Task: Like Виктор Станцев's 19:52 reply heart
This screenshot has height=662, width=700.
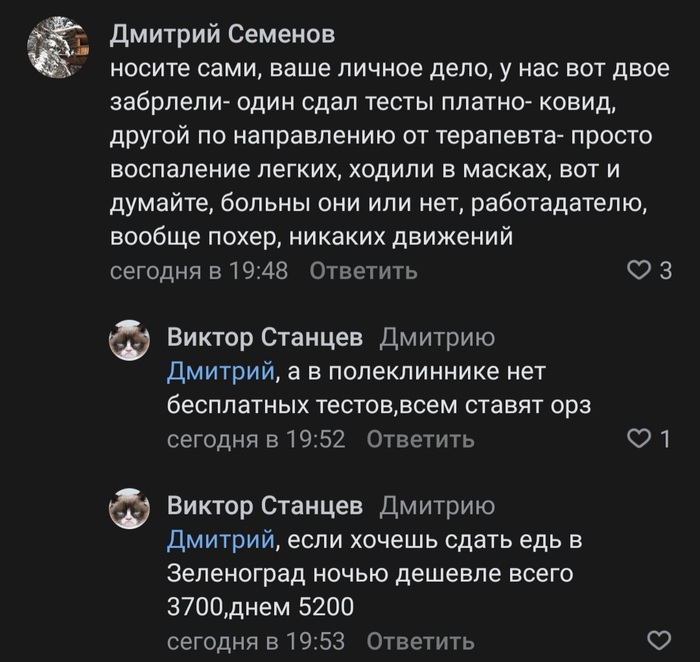Action: coord(638,438)
